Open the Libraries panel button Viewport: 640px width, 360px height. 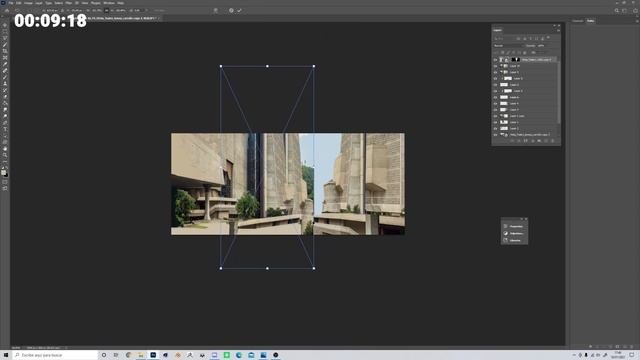click(x=514, y=240)
